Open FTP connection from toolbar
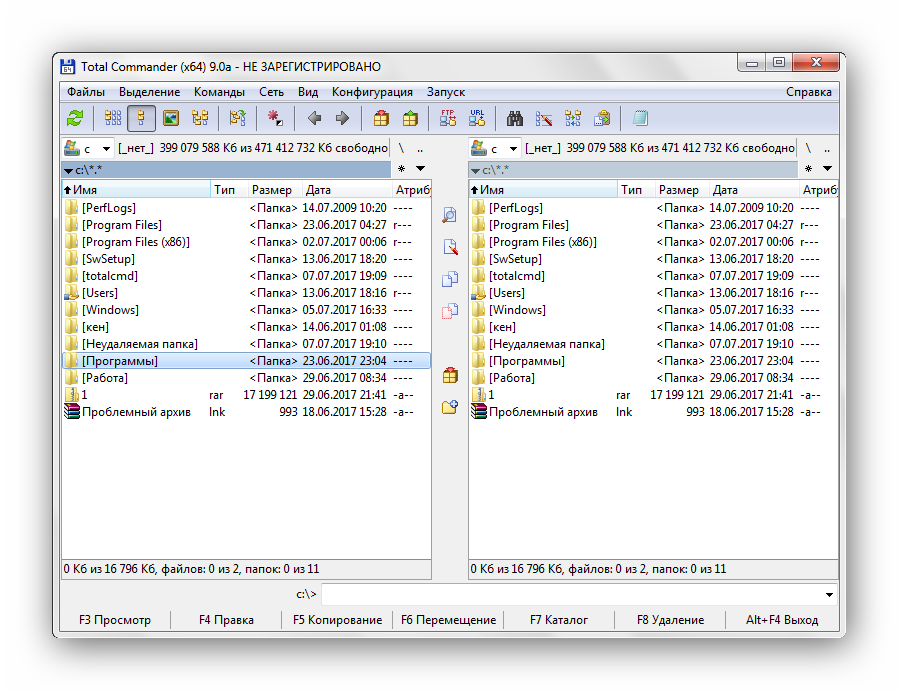899x691 pixels. point(448,118)
